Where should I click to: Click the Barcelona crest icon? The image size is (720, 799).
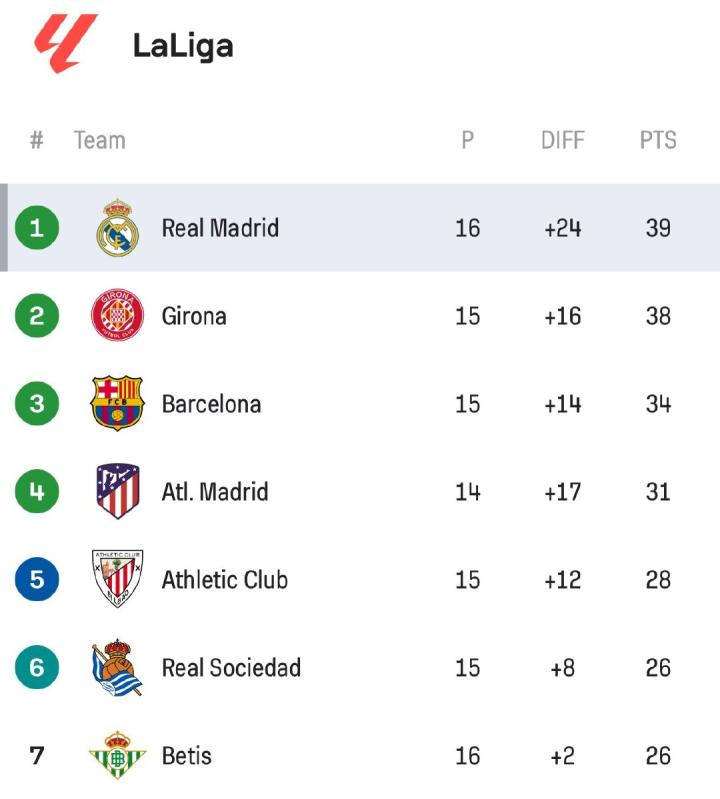[x=117, y=404]
